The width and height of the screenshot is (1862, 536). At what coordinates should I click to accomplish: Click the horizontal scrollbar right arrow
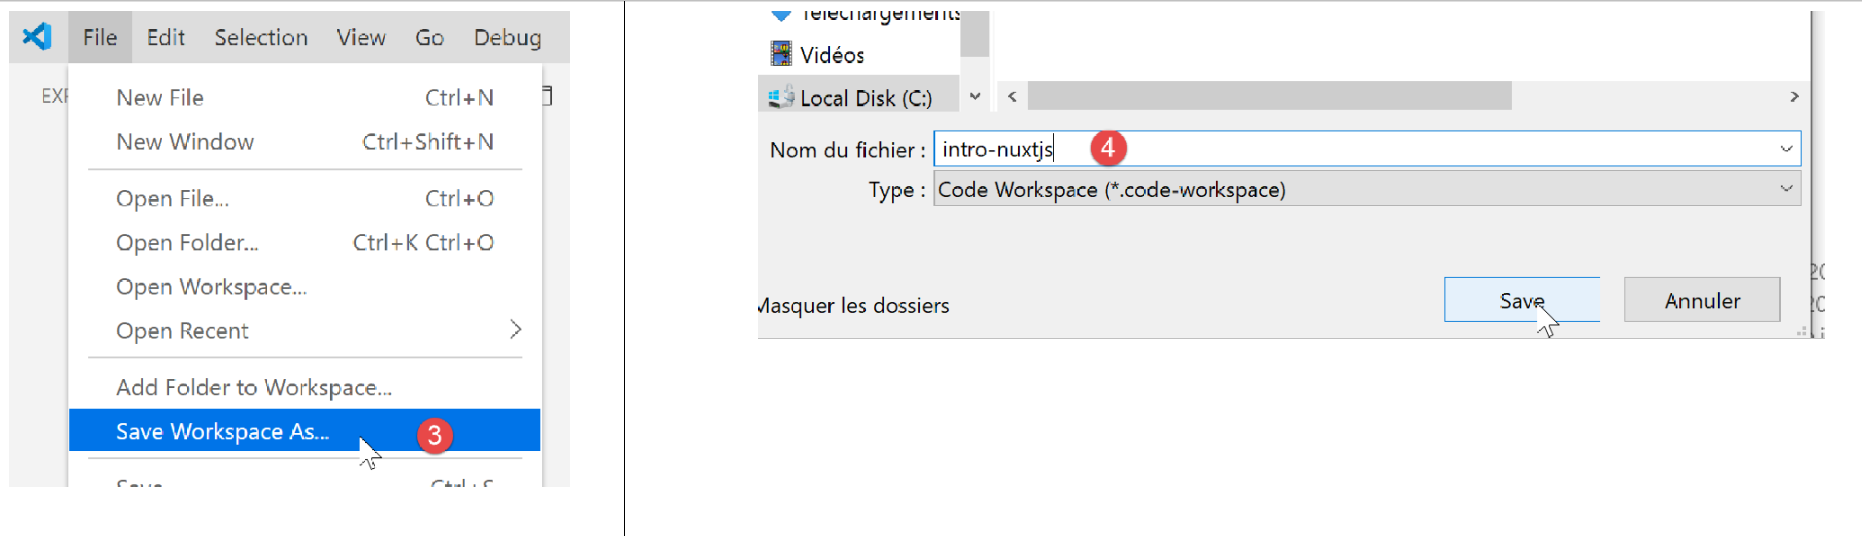point(1794,97)
